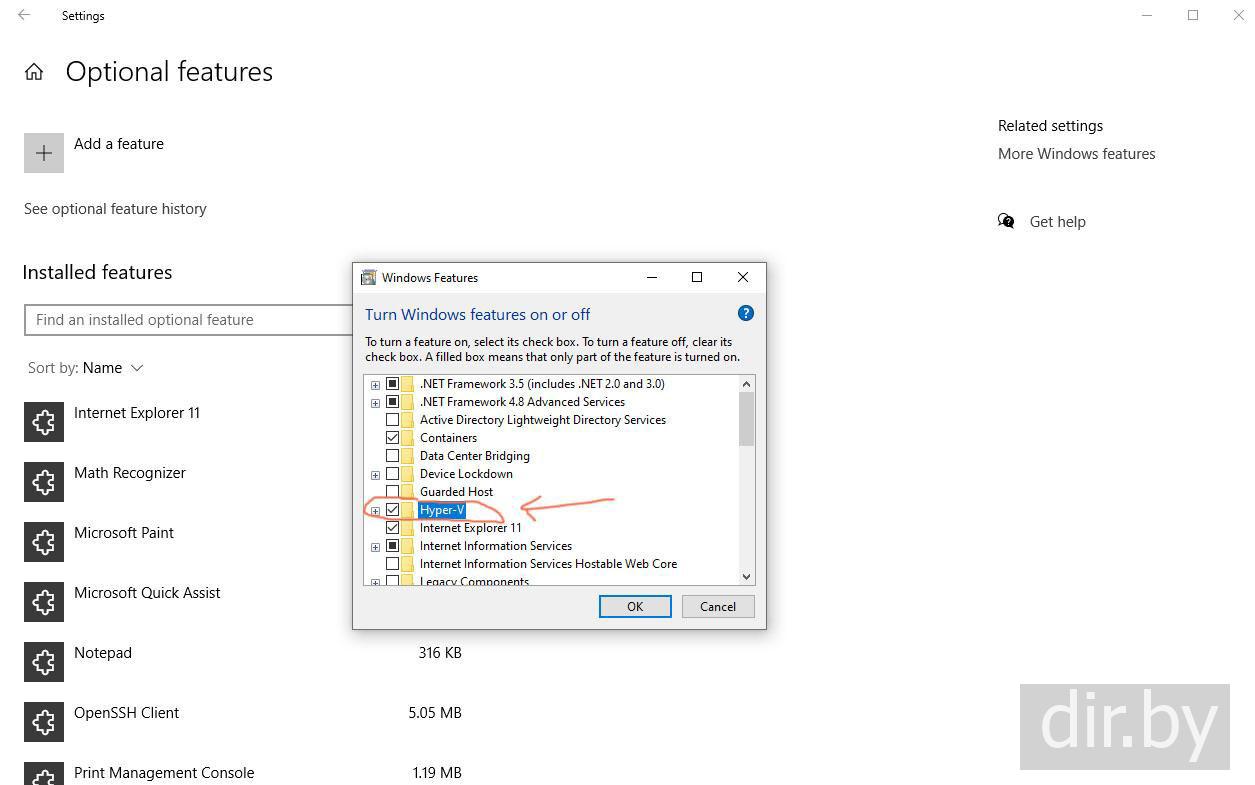Toggle the Internet Information Services checkbox
The image size is (1255, 785).
pos(392,546)
